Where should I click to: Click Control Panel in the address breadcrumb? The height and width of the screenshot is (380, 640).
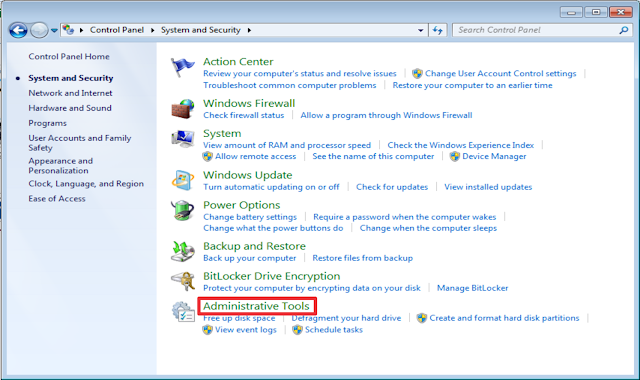[117, 30]
